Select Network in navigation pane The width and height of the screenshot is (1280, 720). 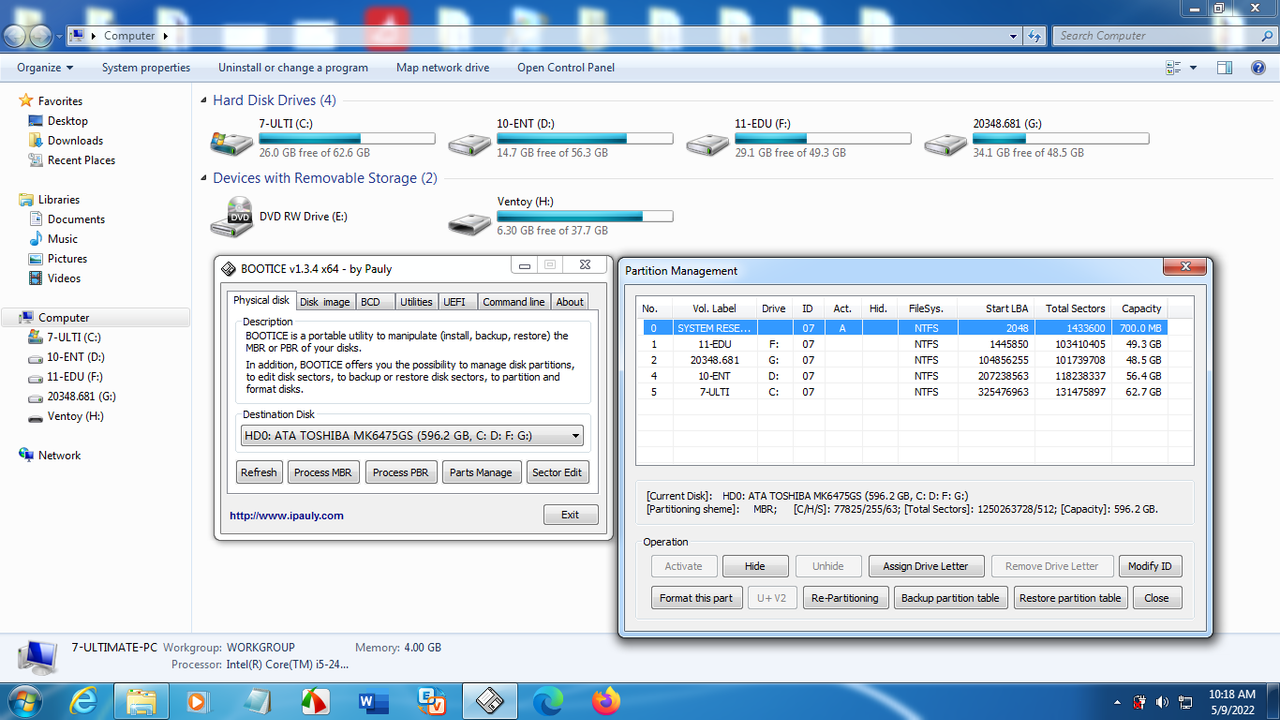[x=59, y=455]
